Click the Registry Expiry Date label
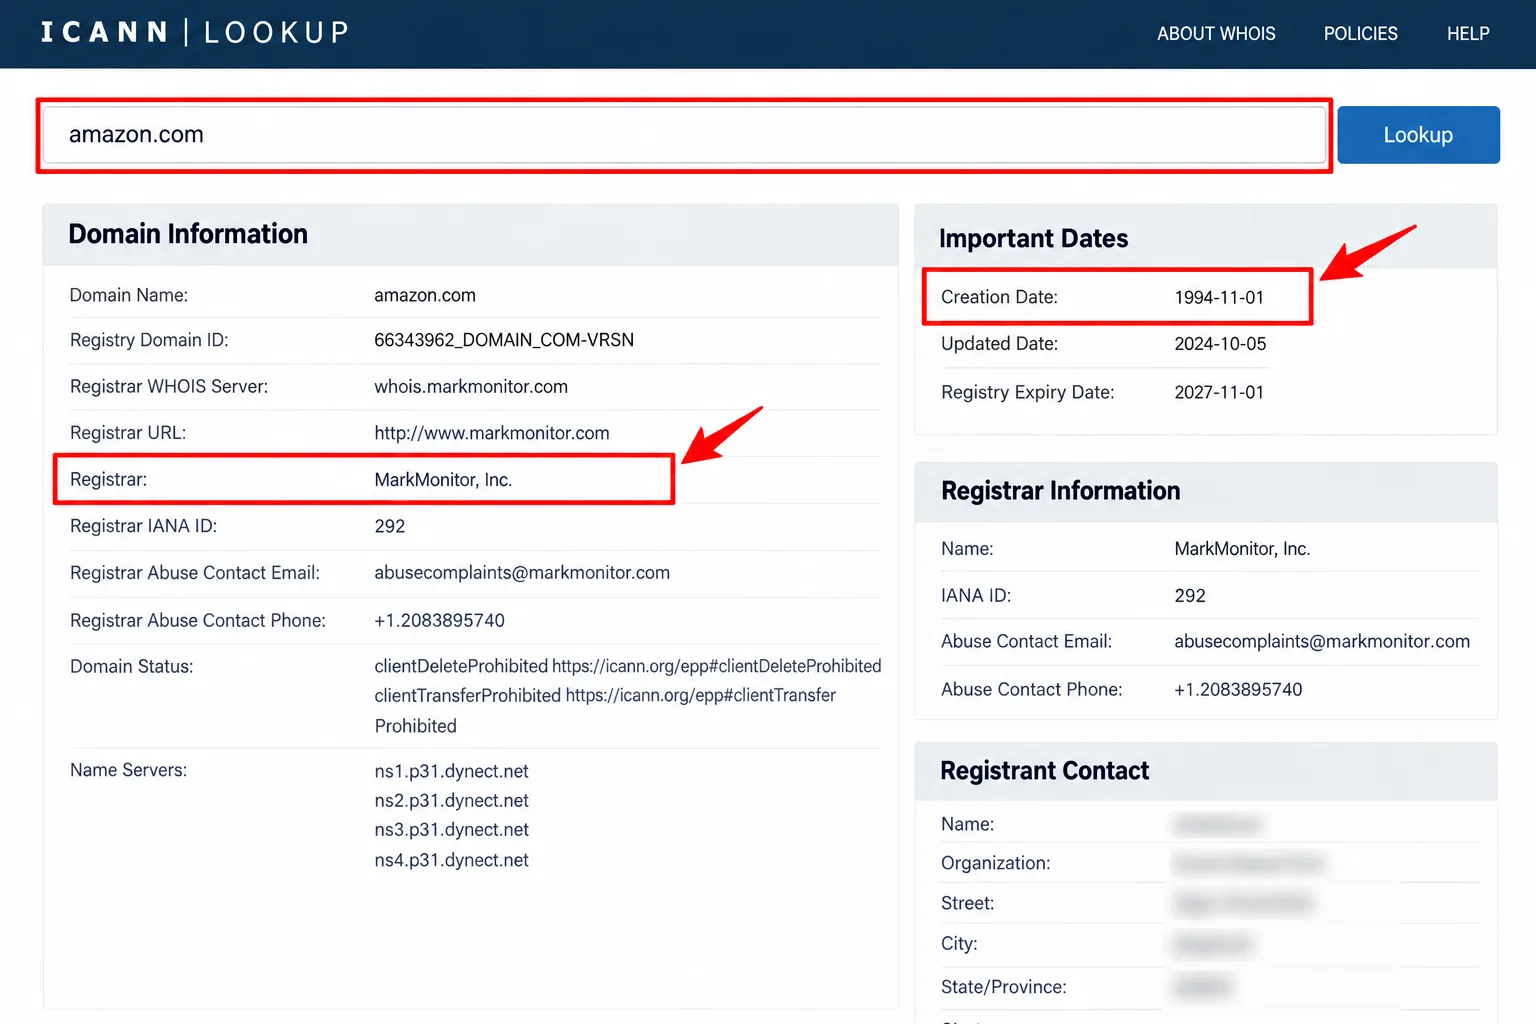The height and width of the screenshot is (1024, 1536). pos(1028,392)
